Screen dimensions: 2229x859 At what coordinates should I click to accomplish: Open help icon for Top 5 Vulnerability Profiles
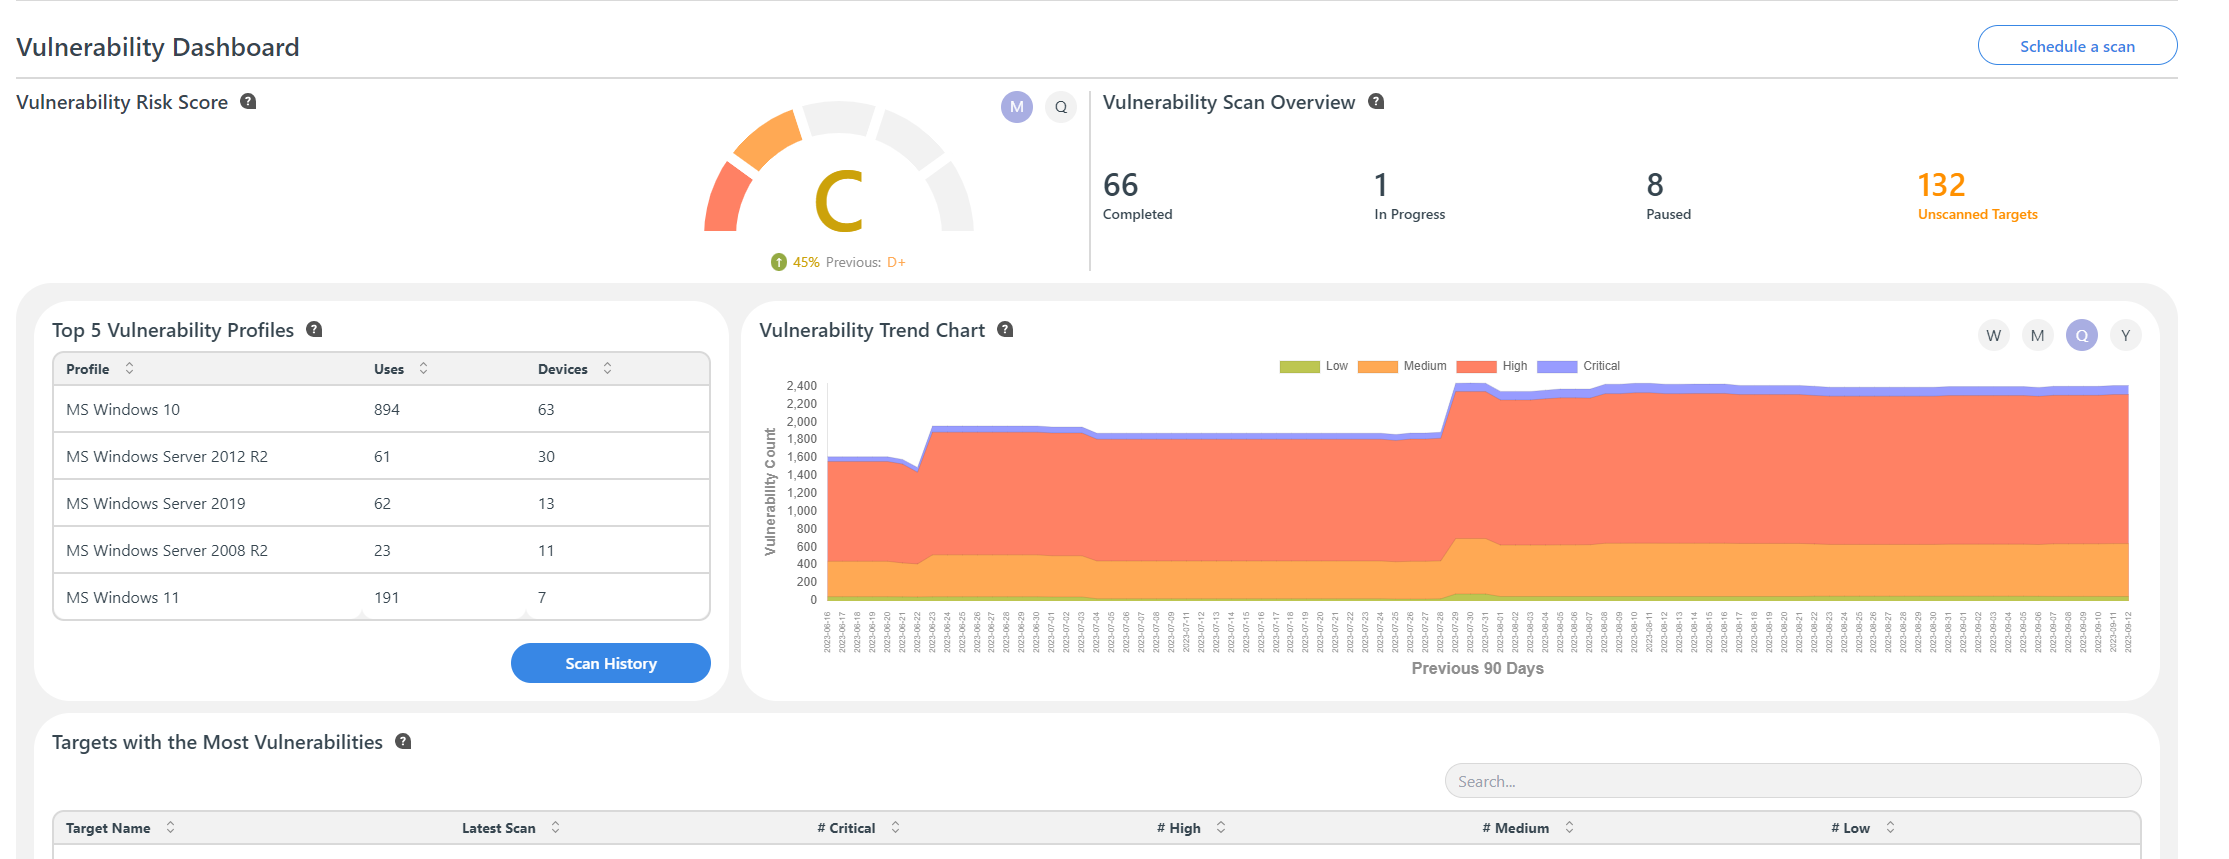(x=314, y=329)
